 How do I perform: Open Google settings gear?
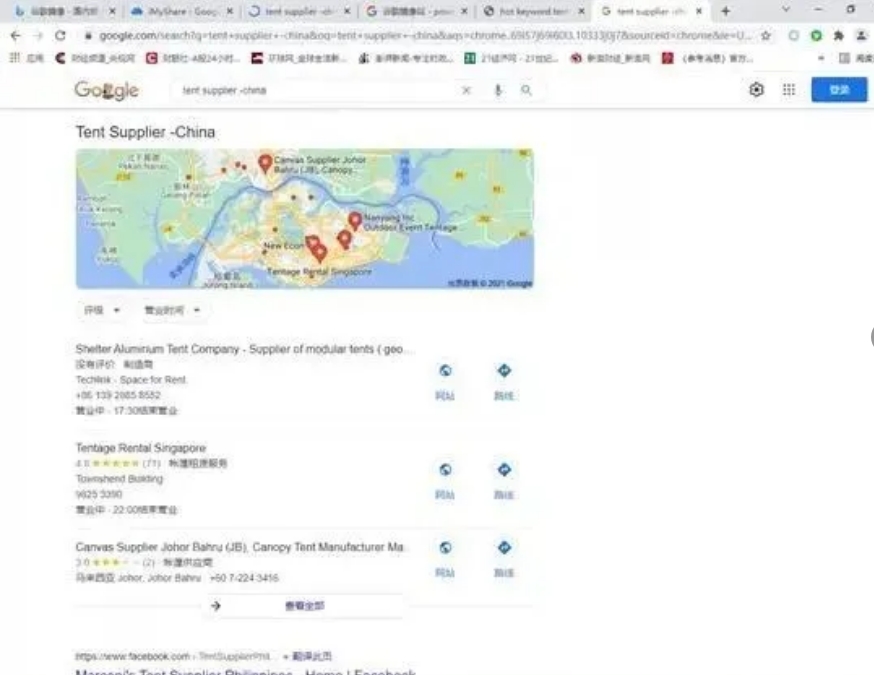756,90
